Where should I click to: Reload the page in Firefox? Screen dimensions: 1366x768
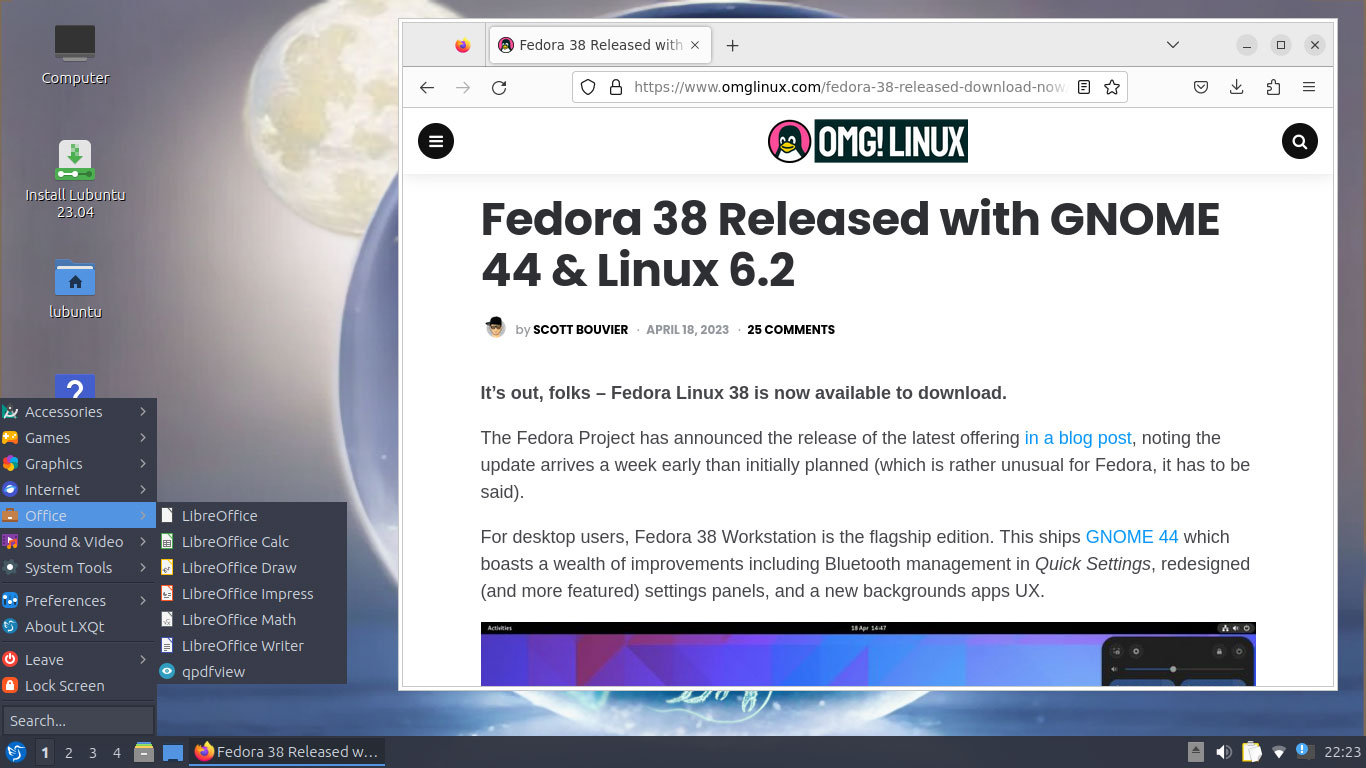499,87
